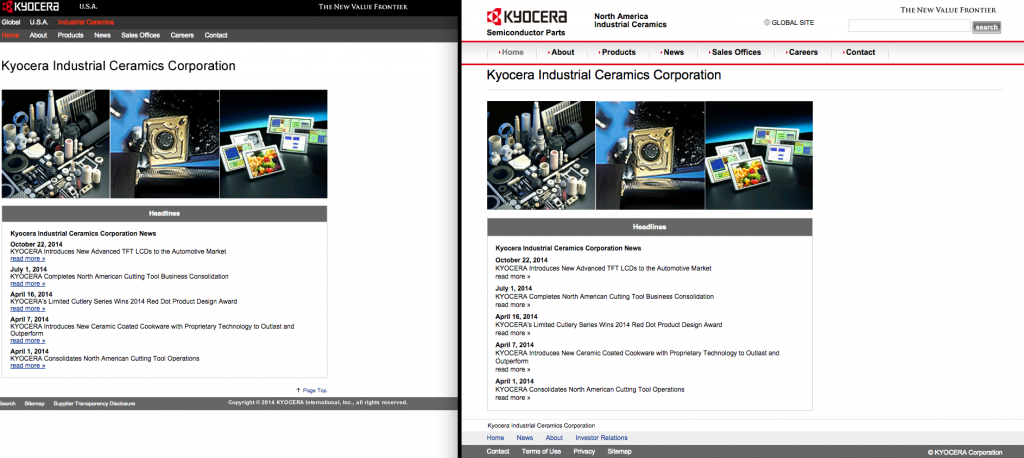Image resolution: width=1024 pixels, height=458 pixels.
Task: Open Careers in right page's white nav bar
Action: (x=802, y=52)
